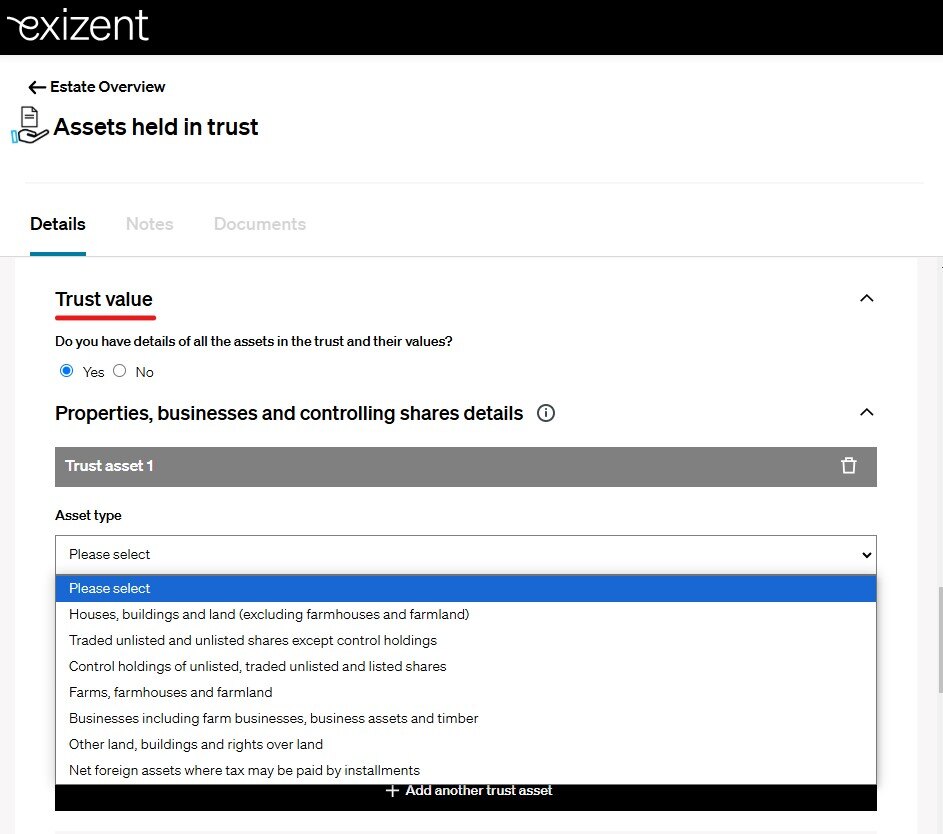Choose Houses, buildings and land option
943x834 pixels.
[269, 614]
